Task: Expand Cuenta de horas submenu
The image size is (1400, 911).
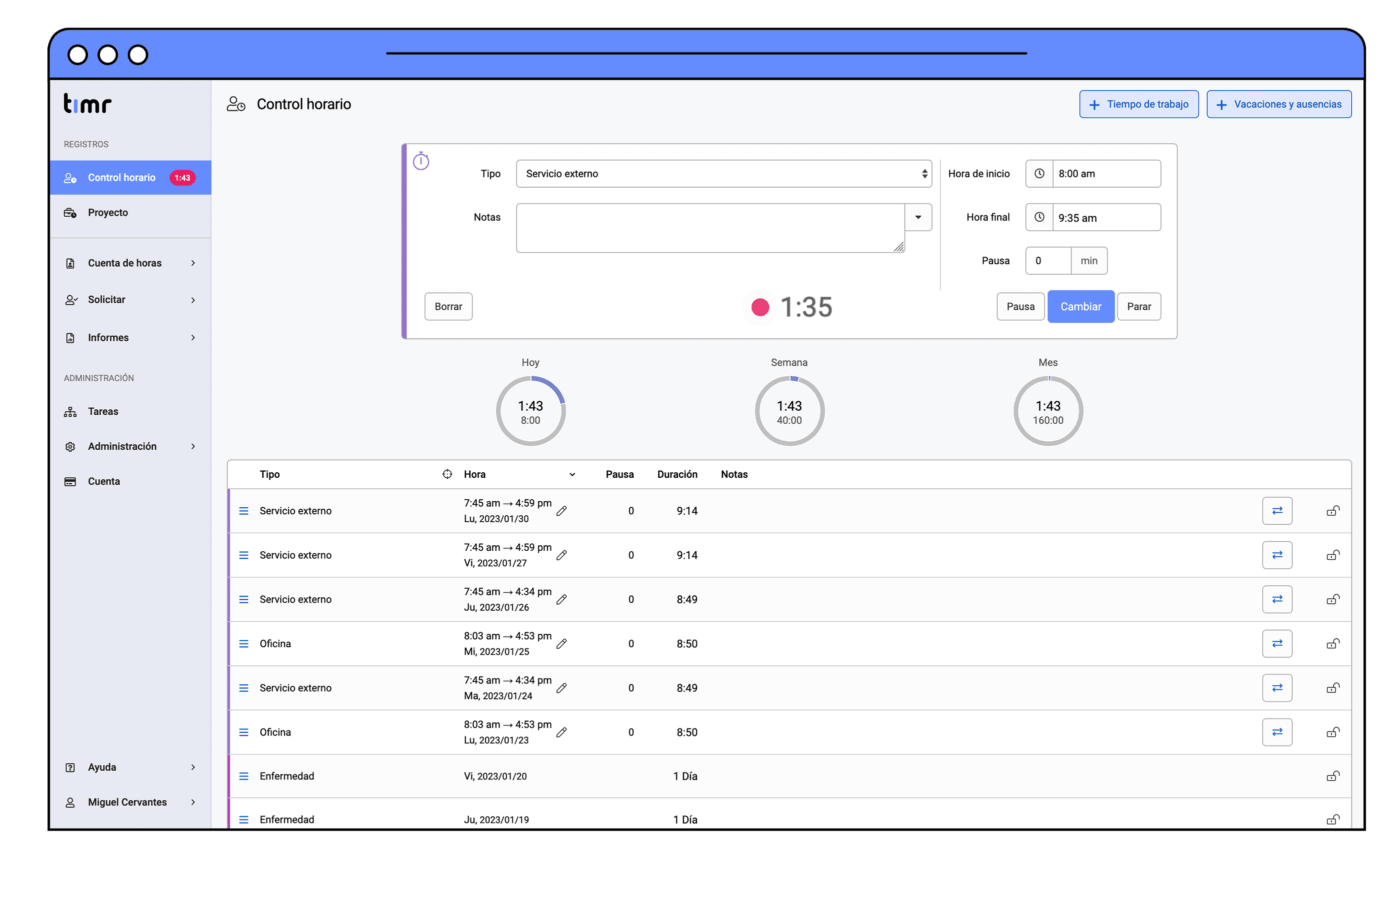Action: tap(193, 263)
